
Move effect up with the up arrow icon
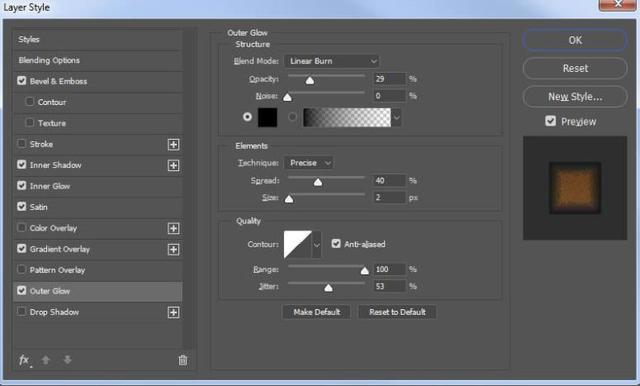click(46, 360)
